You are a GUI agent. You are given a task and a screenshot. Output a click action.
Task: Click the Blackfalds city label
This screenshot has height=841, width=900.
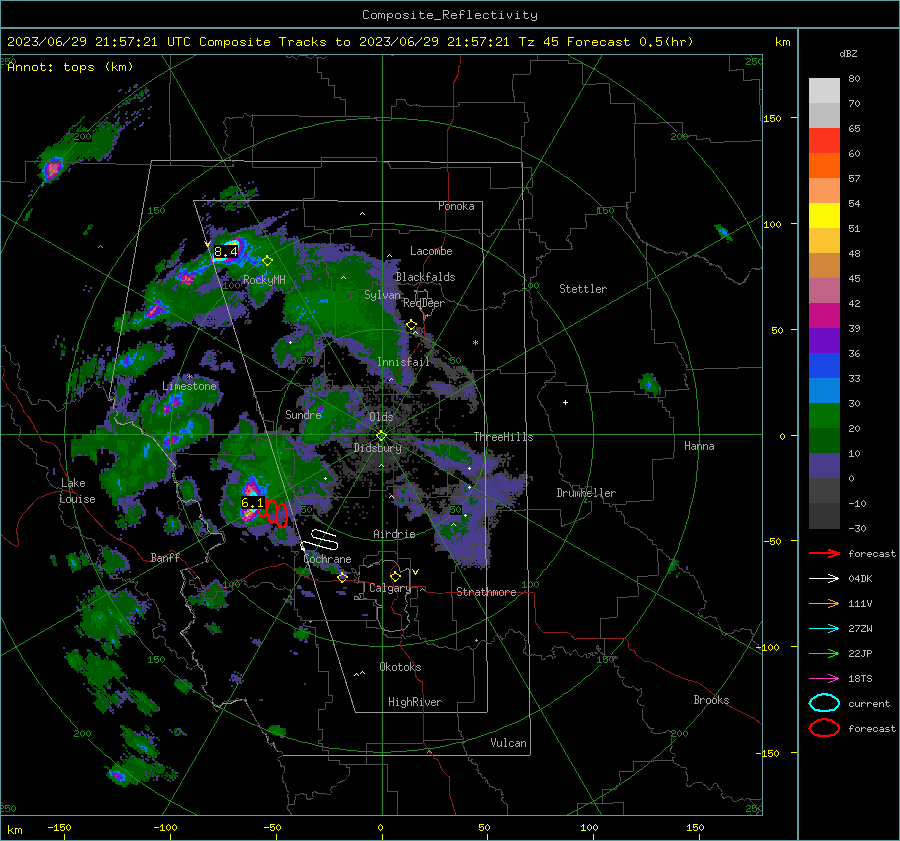pyautogui.click(x=425, y=277)
